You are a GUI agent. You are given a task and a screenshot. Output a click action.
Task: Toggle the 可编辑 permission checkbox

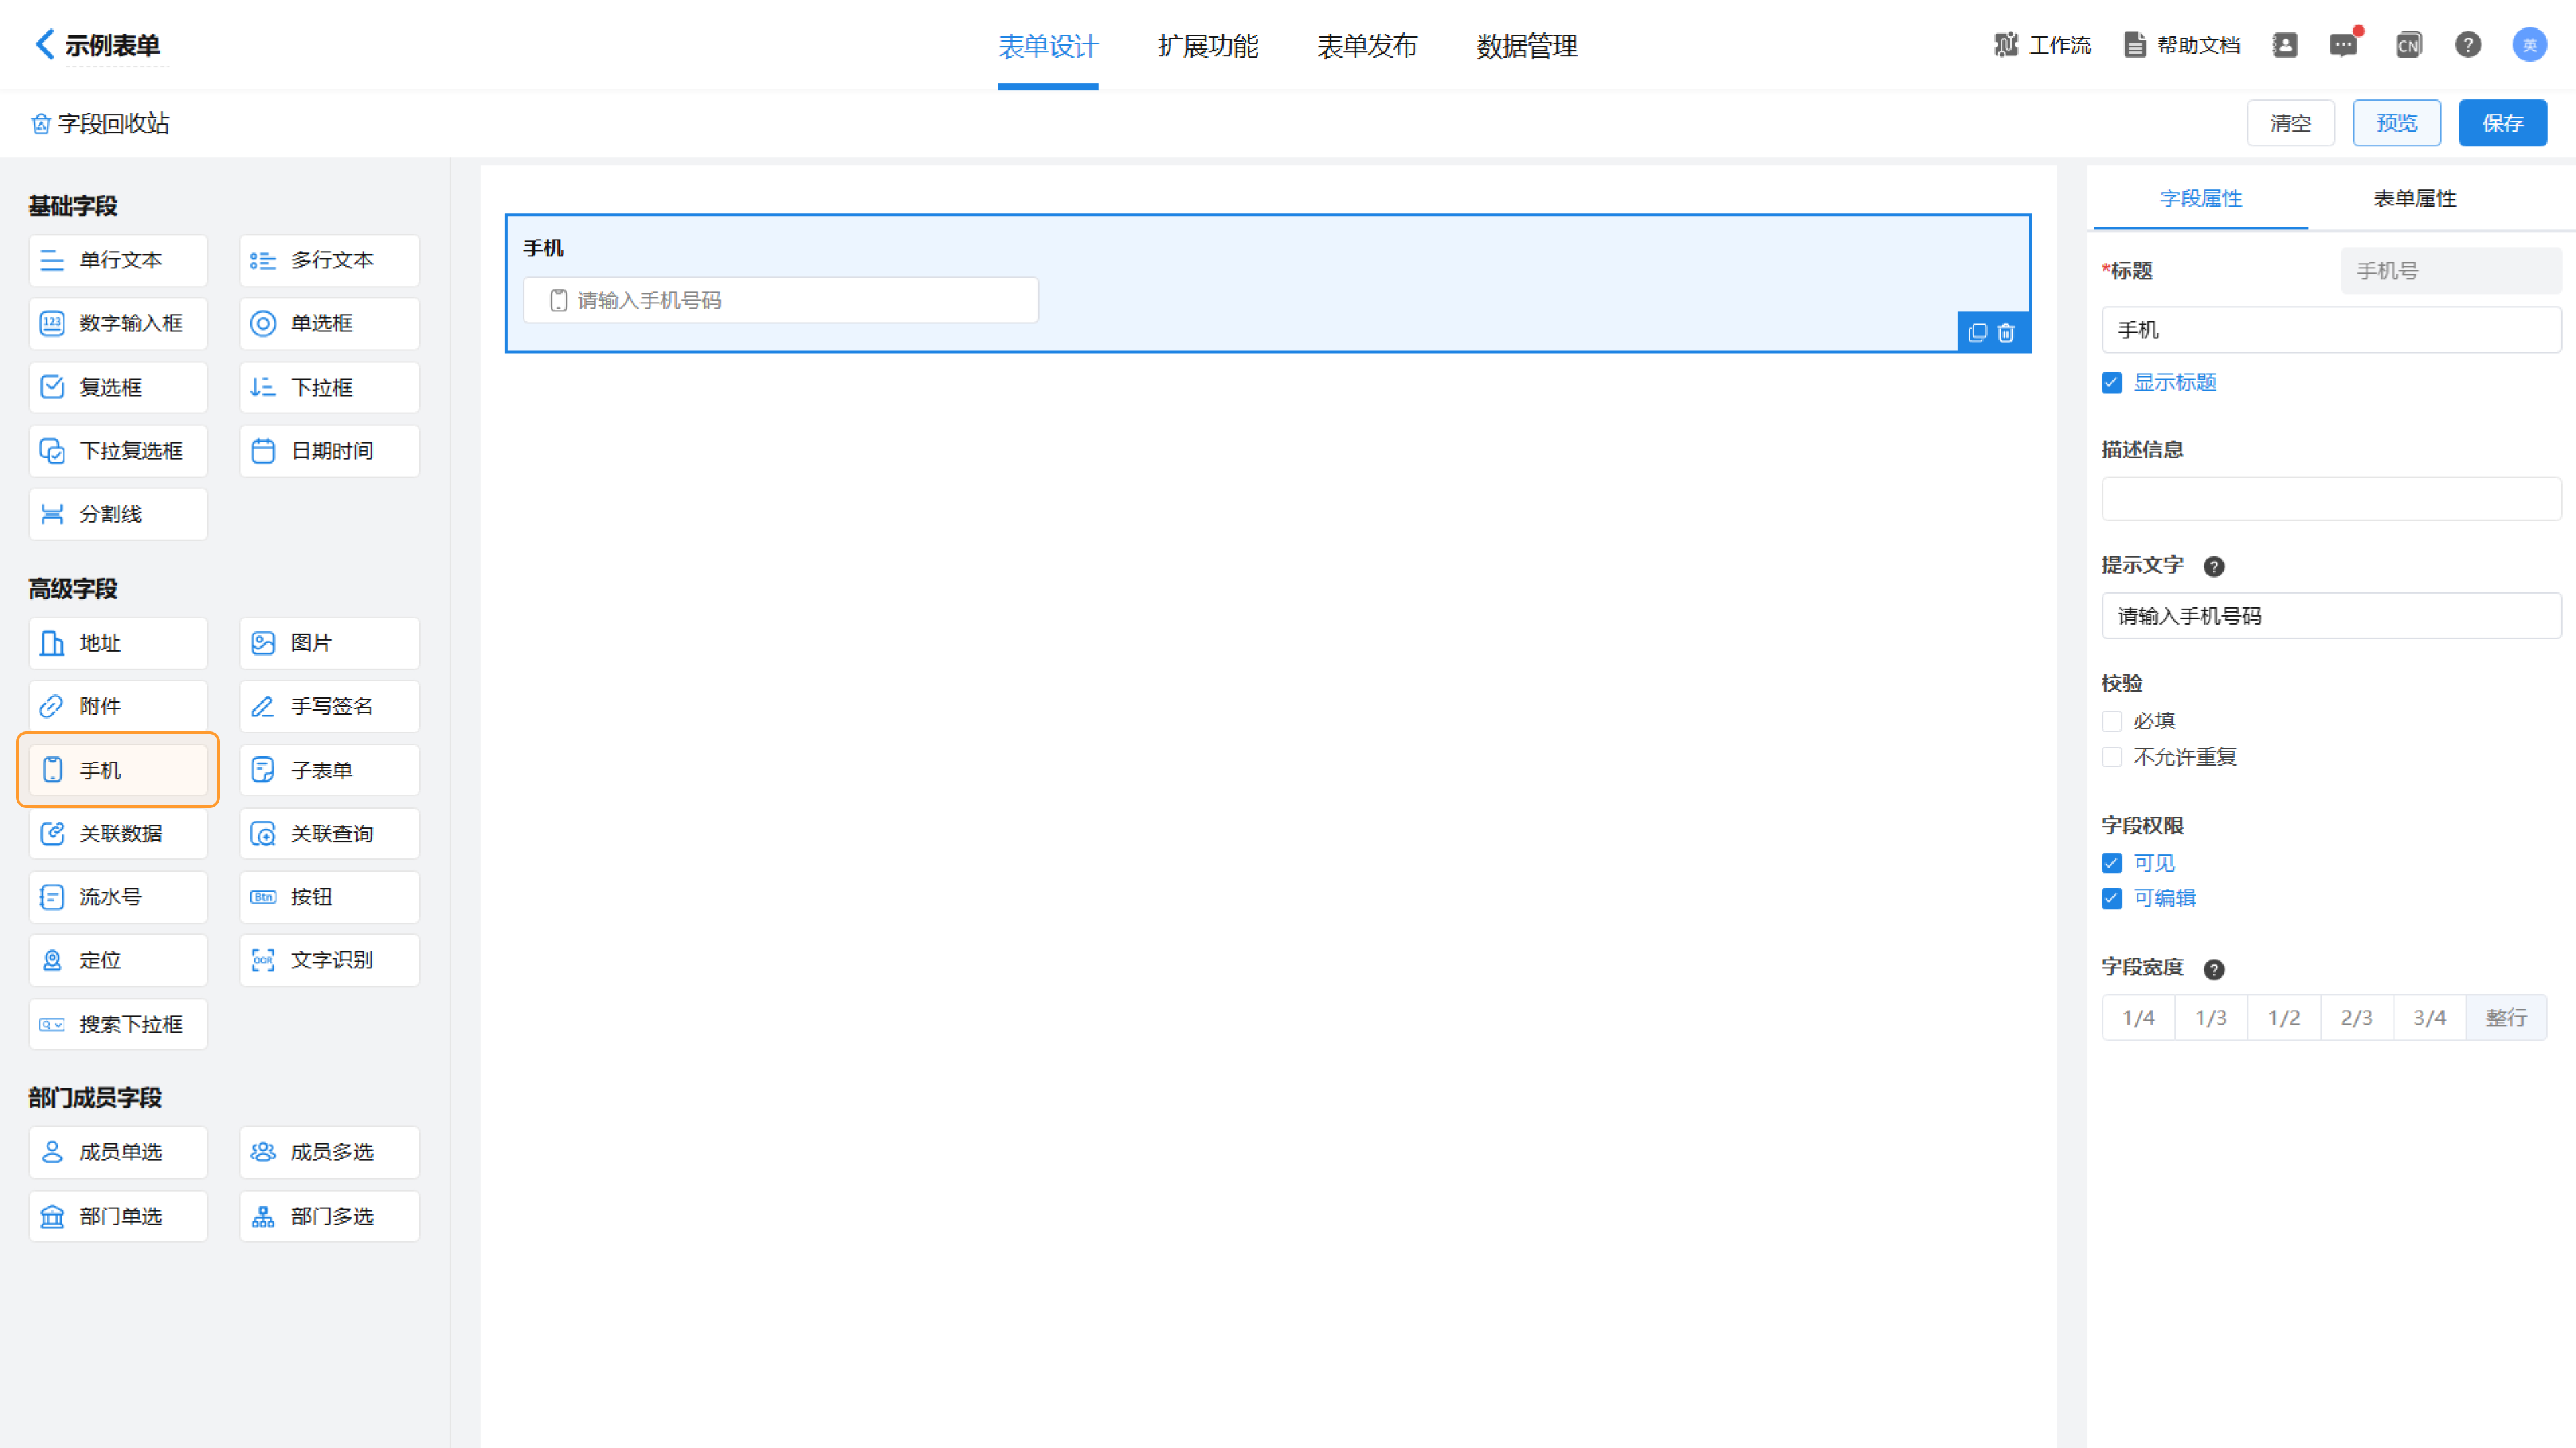pyautogui.click(x=2112, y=898)
